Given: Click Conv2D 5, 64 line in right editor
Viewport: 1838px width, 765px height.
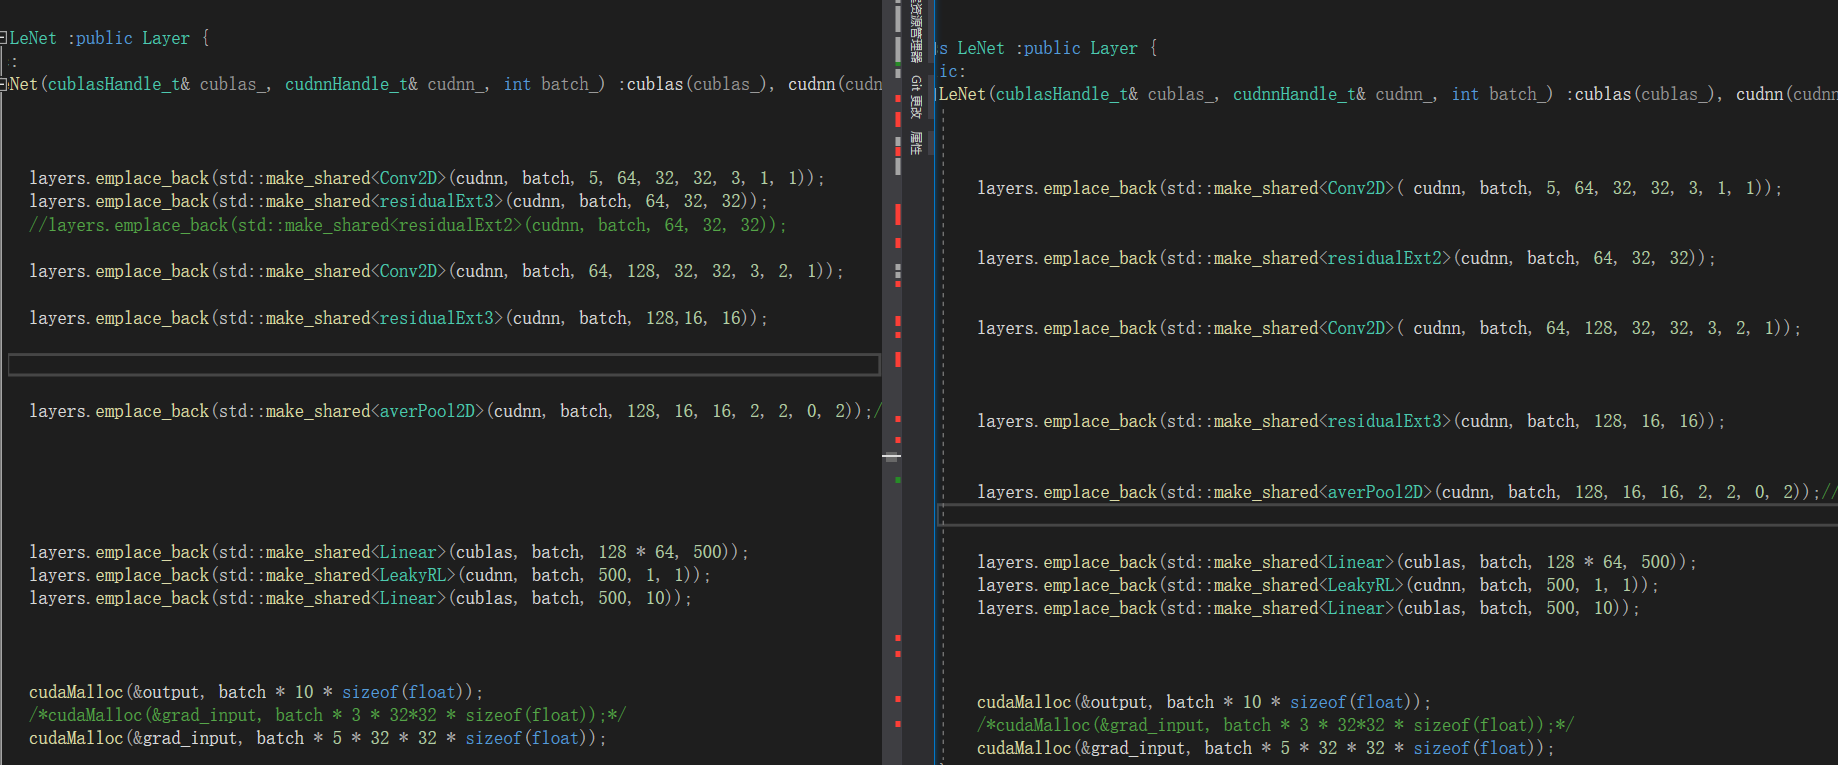Looking at the screenshot, I should point(1380,188).
